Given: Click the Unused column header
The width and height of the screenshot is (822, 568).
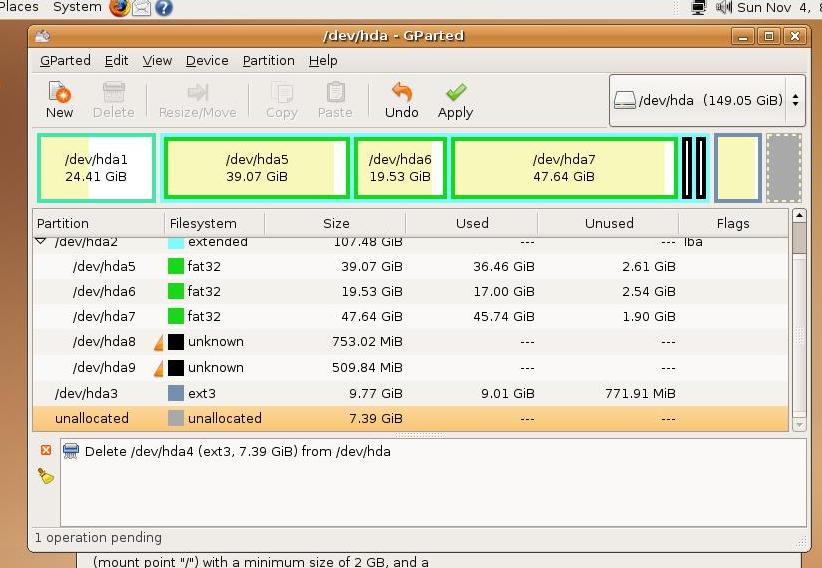Looking at the screenshot, I should 608,223.
